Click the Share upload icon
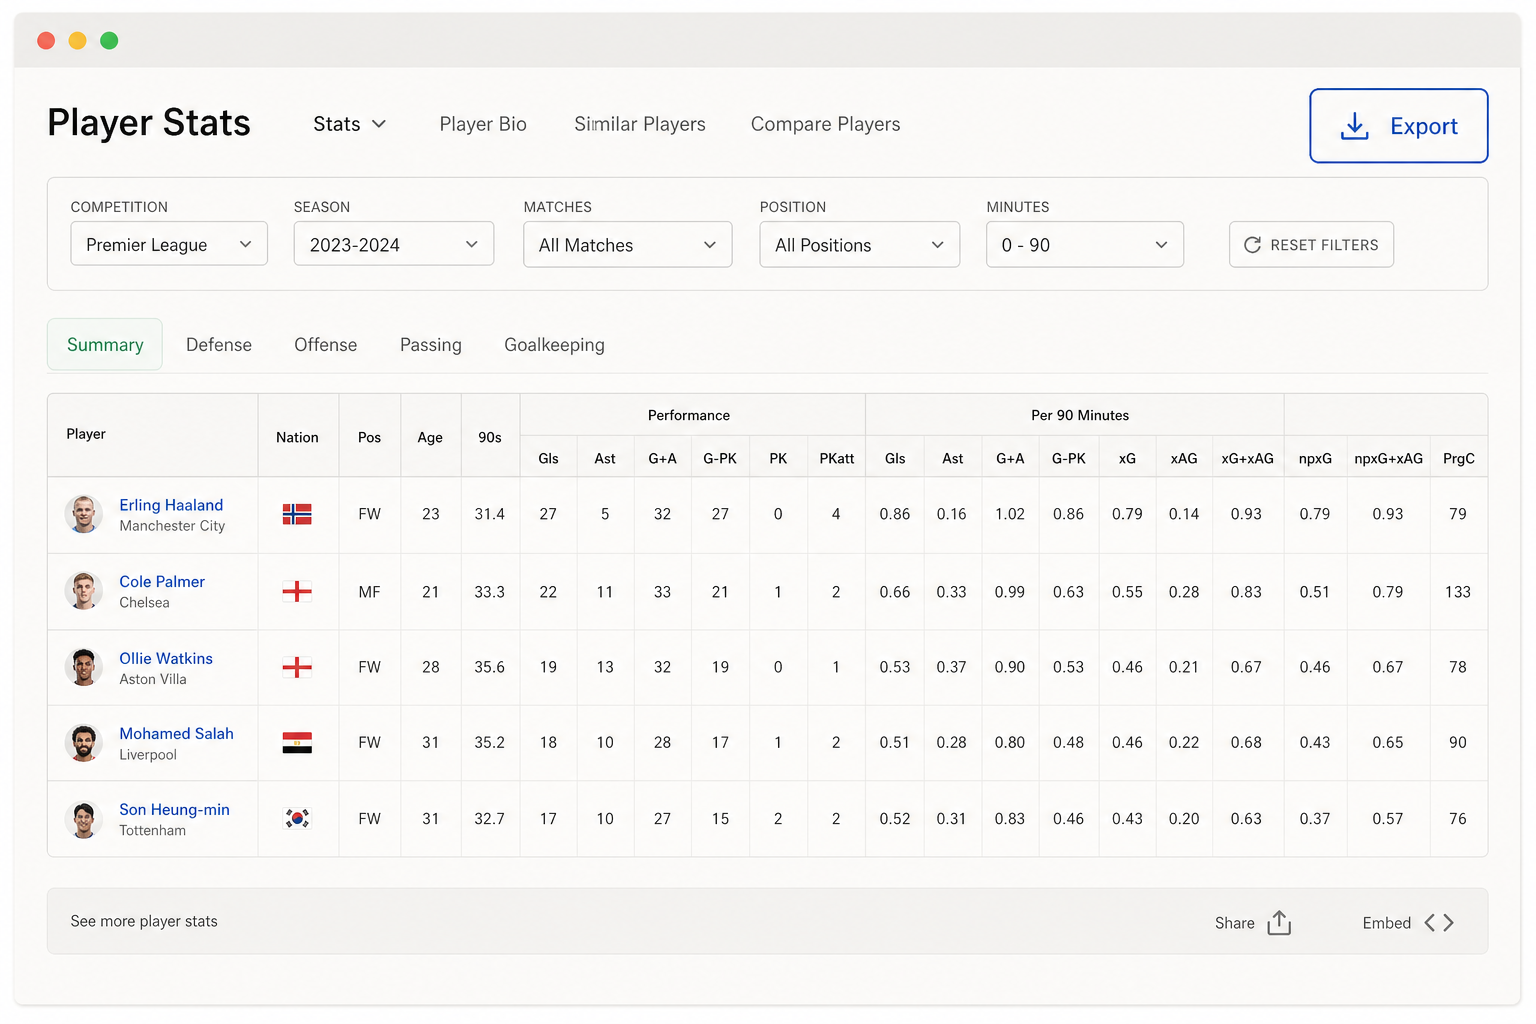Screen dimensions: 1536x1024 pos(1279,923)
